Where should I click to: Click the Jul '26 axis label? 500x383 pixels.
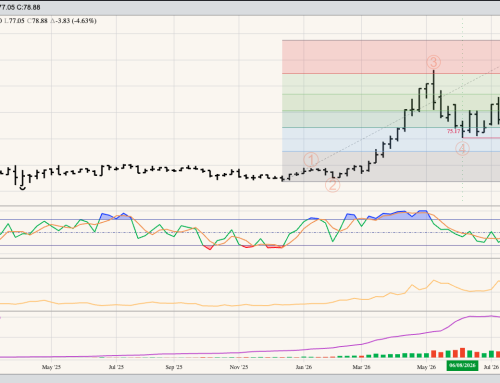click(491, 367)
